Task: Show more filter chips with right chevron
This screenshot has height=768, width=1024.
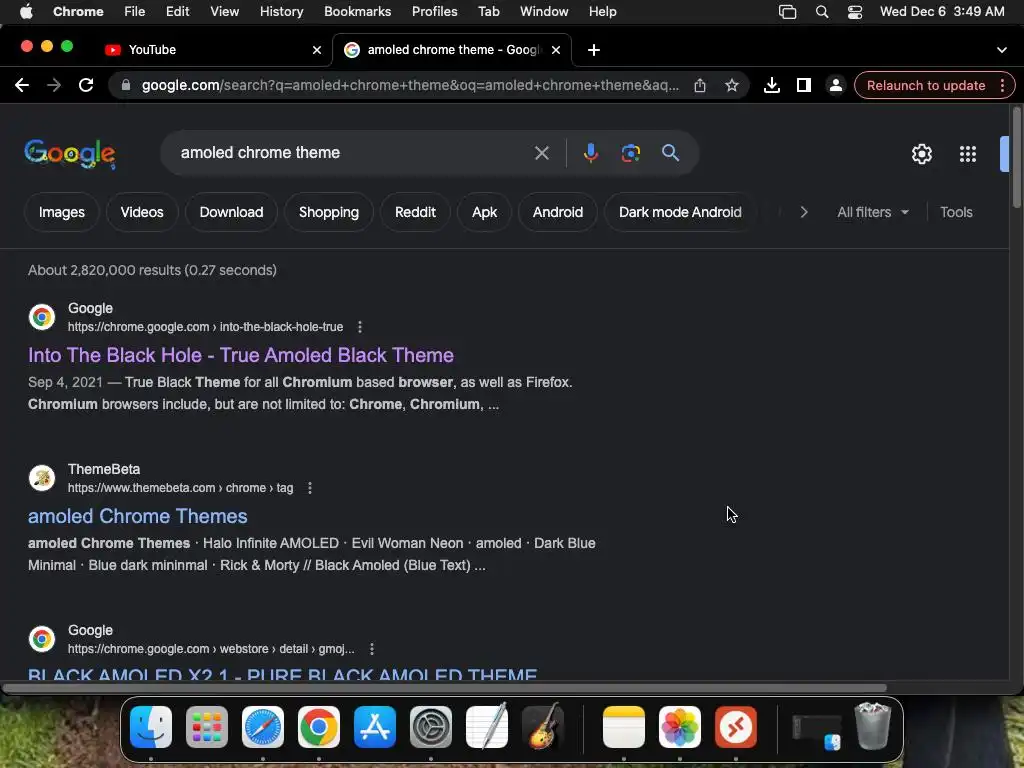Action: pos(804,212)
